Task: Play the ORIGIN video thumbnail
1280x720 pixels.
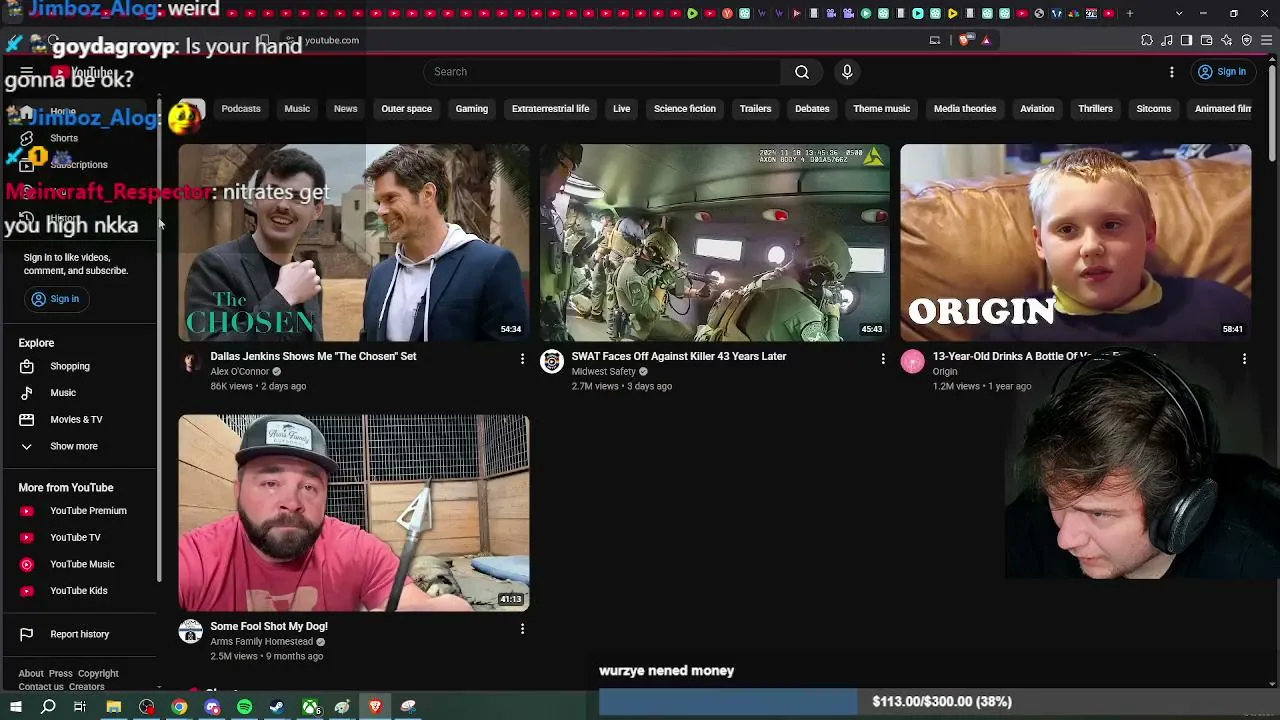Action: click(1076, 243)
